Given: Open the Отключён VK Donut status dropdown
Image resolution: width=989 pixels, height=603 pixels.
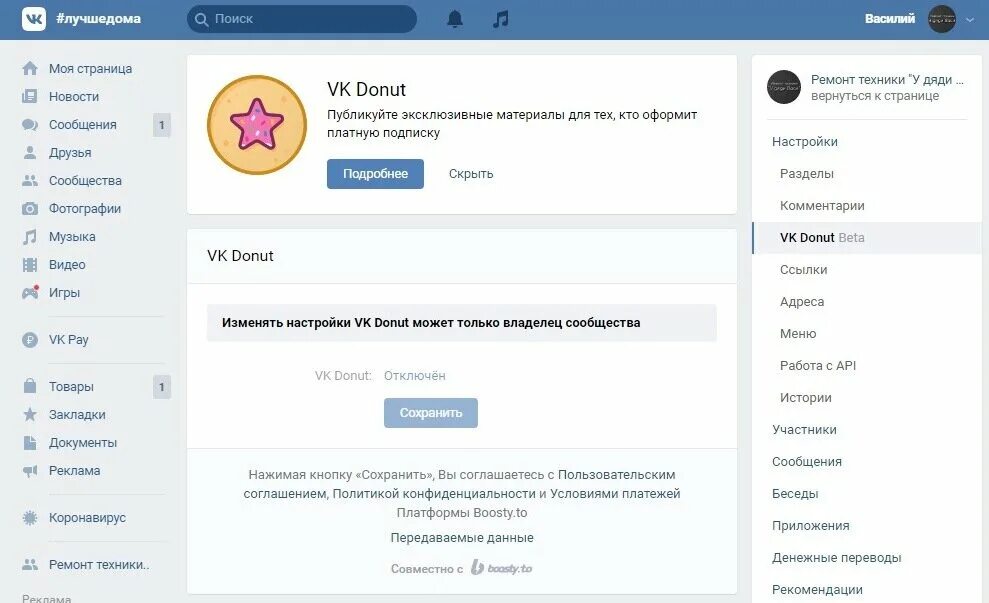Looking at the screenshot, I should tap(414, 376).
